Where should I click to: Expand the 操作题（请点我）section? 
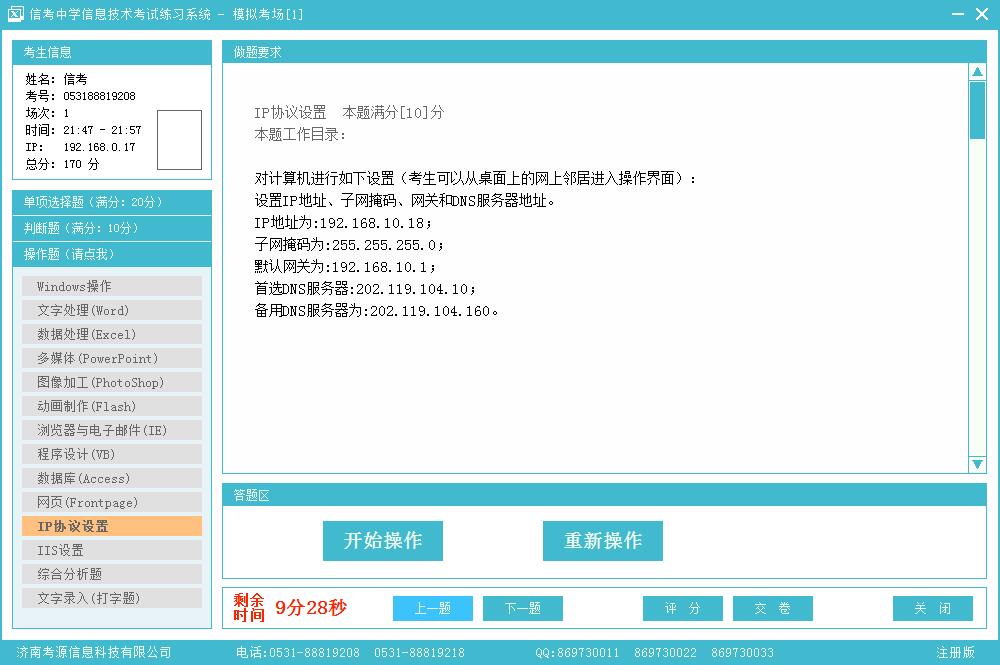point(111,253)
